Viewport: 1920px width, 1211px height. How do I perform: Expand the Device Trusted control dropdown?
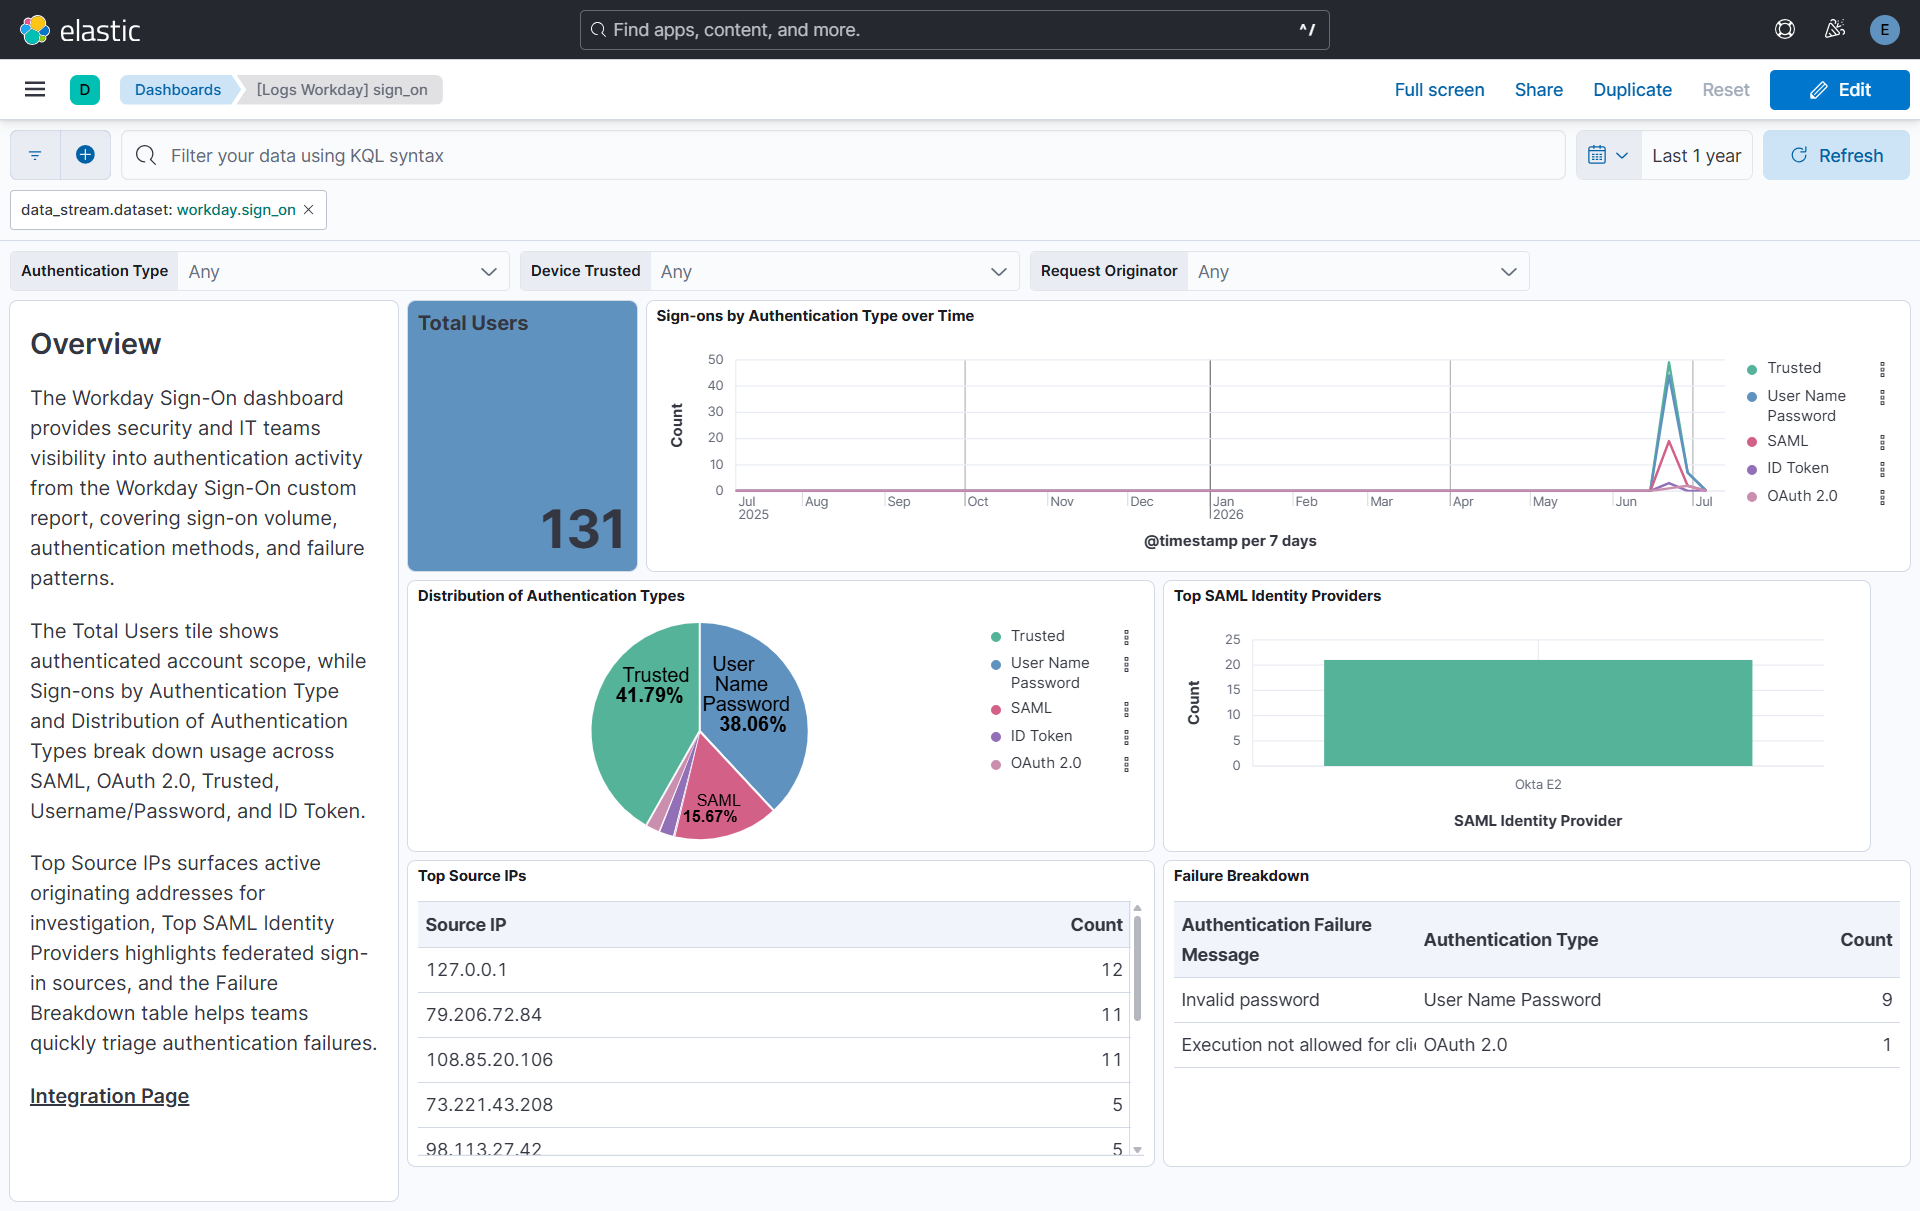tap(834, 271)
